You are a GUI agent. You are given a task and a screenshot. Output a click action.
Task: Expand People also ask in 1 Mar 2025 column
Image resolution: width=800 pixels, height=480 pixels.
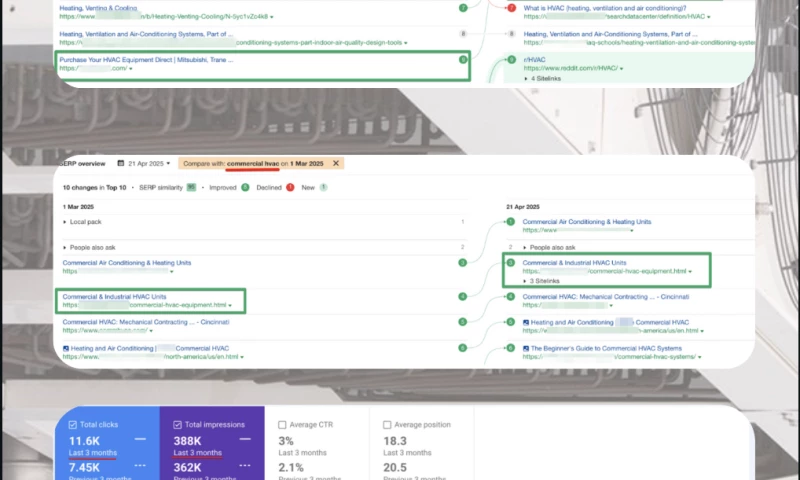[89, 247]
